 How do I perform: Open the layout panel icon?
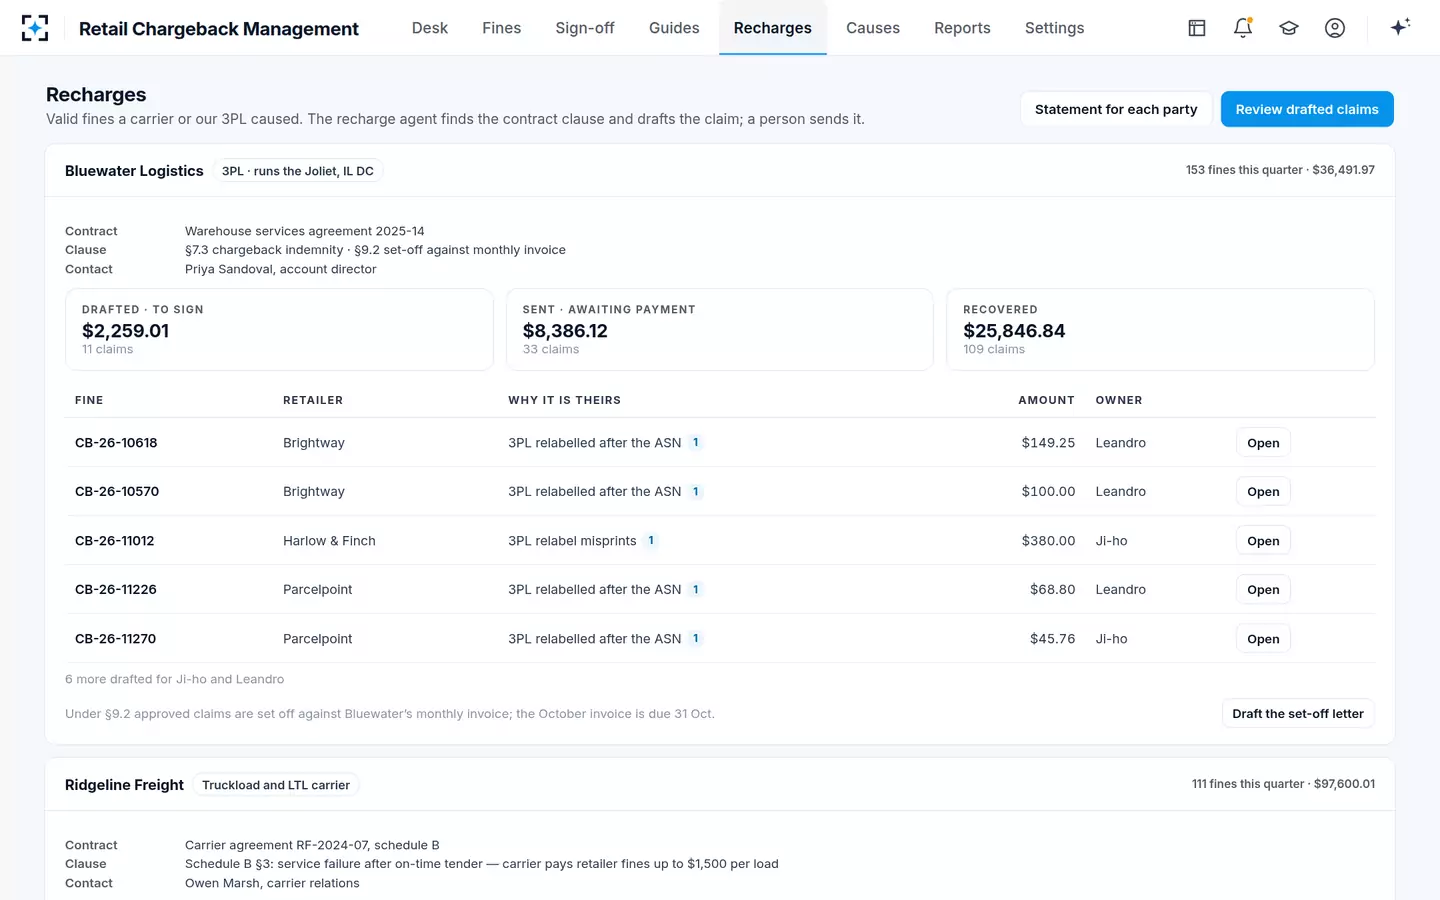[x=1197, y=28]
